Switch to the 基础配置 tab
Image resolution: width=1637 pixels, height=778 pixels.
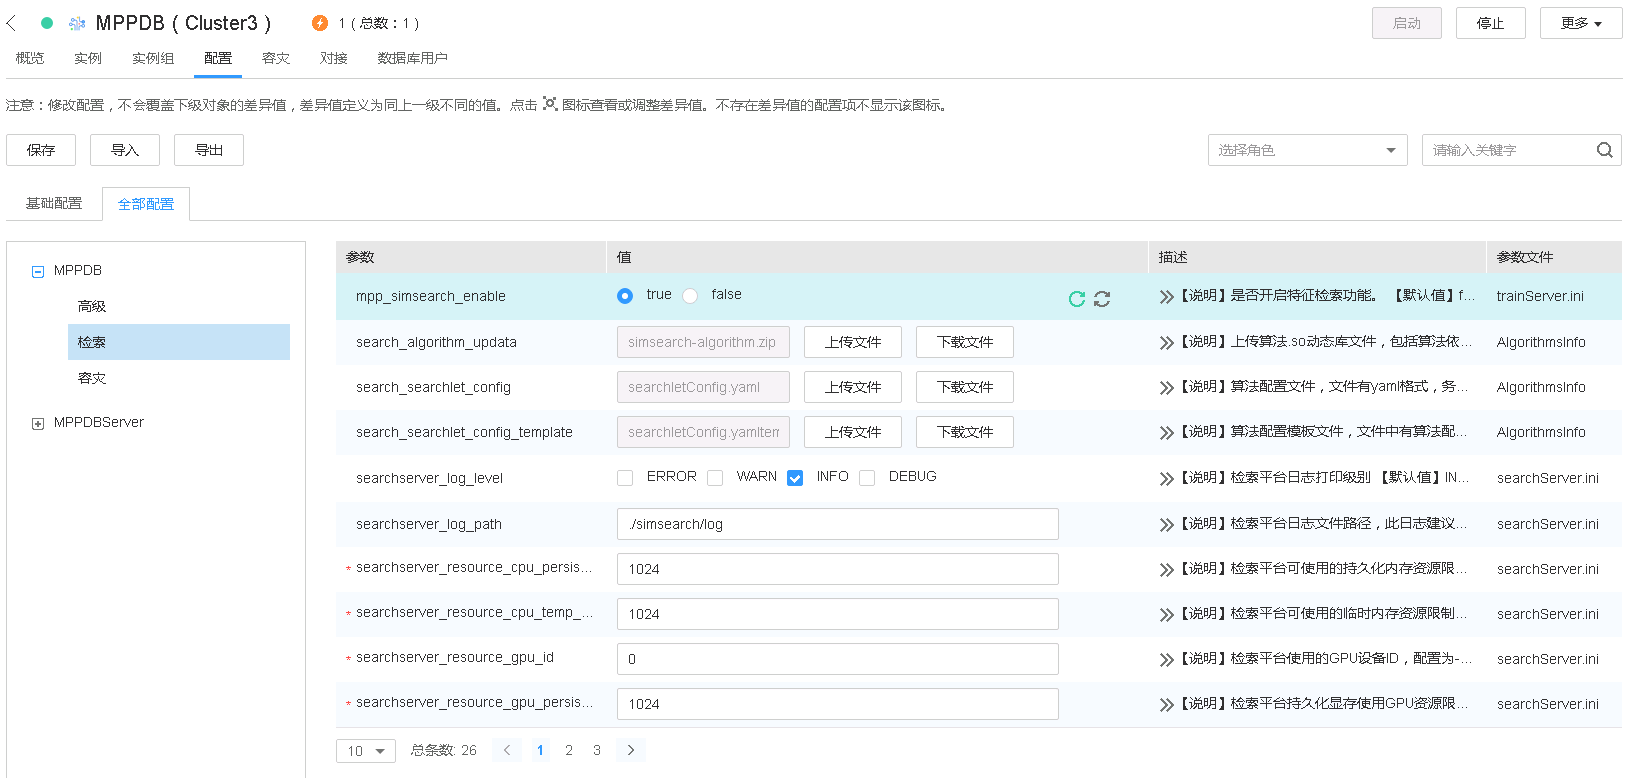(54, 203)
